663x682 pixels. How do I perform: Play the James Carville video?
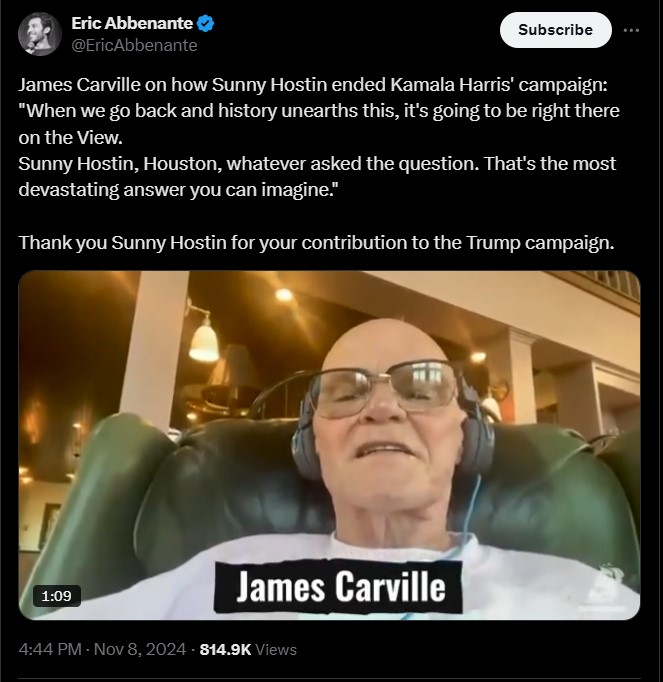(329, 445)
